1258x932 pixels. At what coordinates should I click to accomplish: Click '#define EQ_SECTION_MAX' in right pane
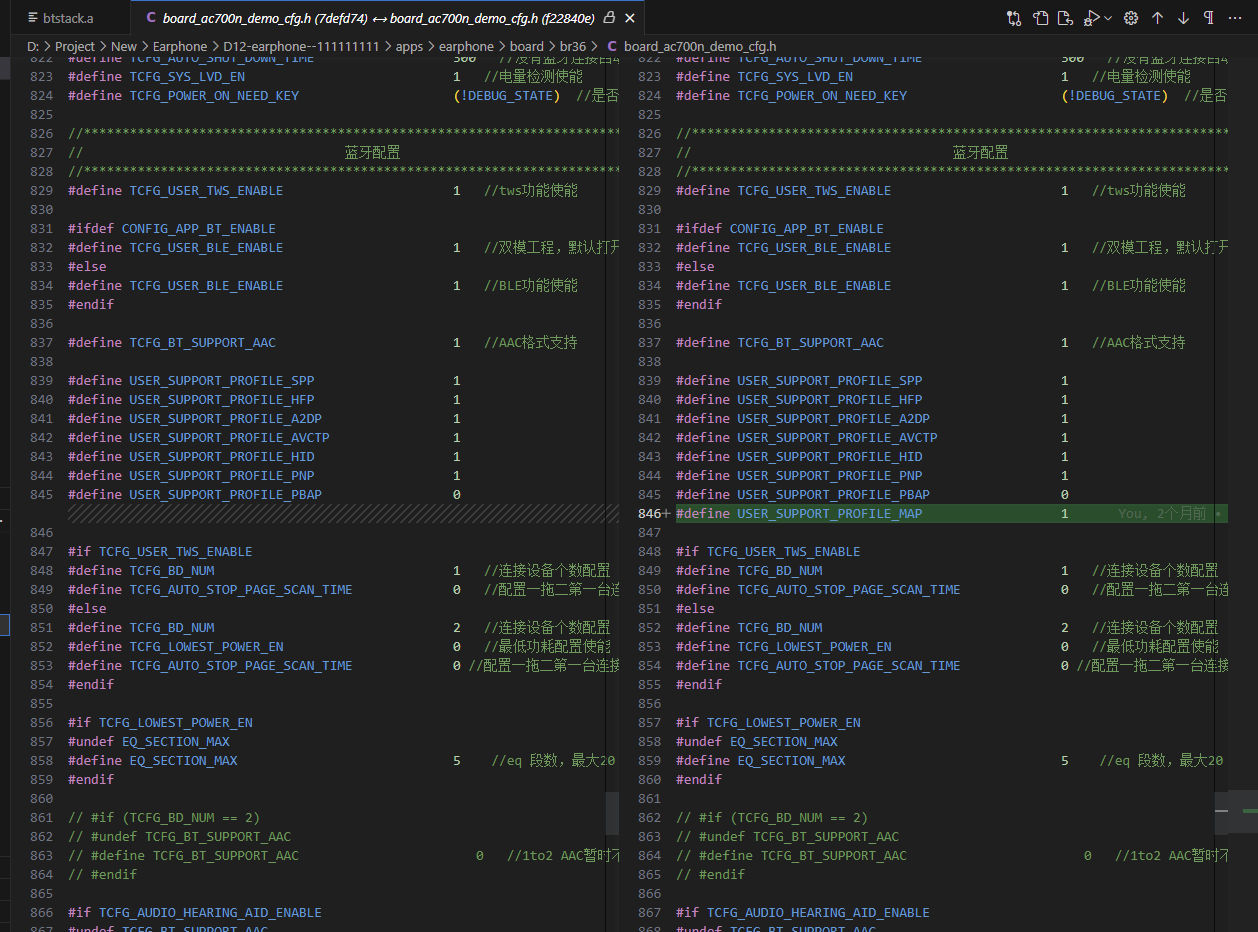[760, 760]
